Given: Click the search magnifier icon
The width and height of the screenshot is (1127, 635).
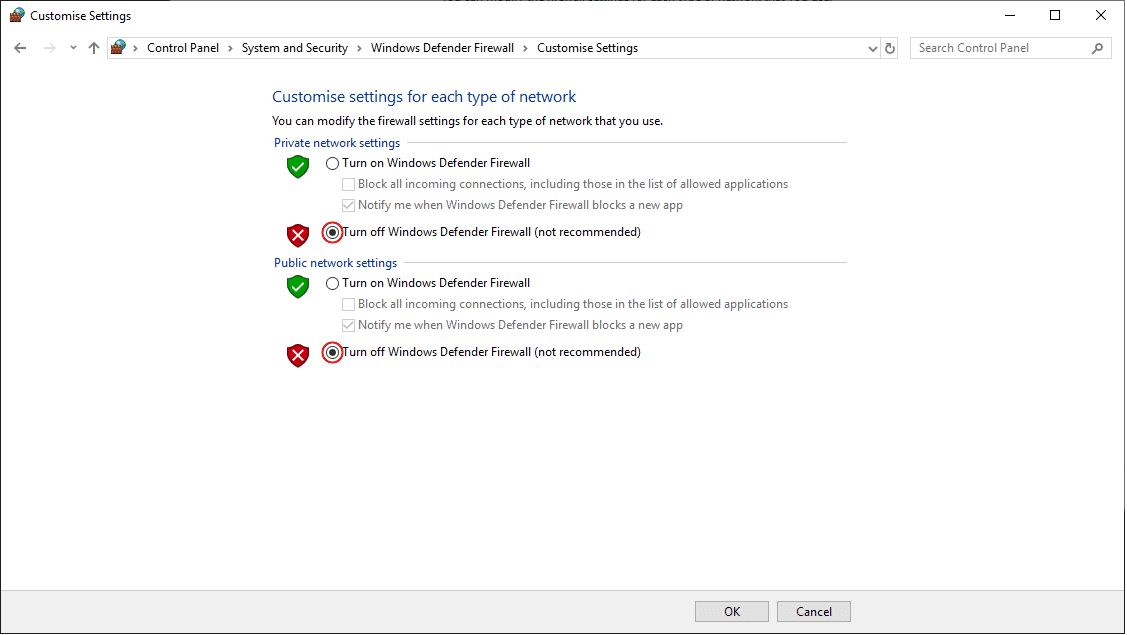Looking at the screenshot, I should point(1097,48).
